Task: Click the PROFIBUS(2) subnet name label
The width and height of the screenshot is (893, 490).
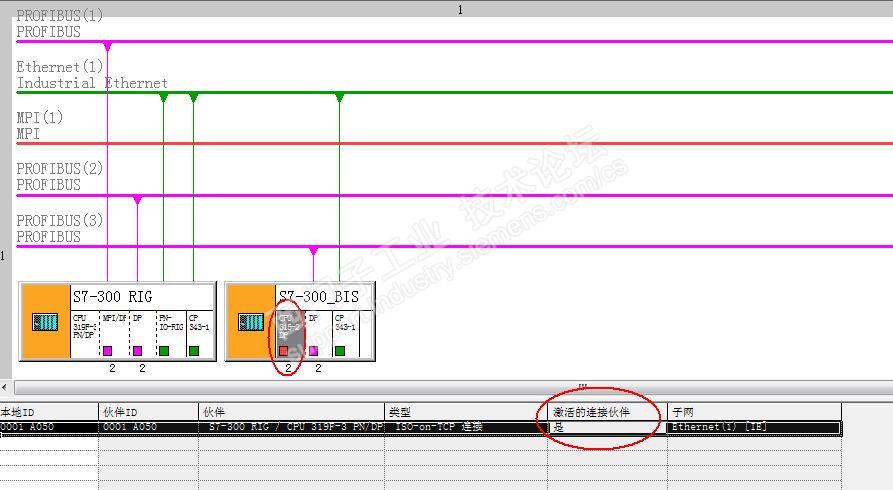Action: (x=59, y=169)
